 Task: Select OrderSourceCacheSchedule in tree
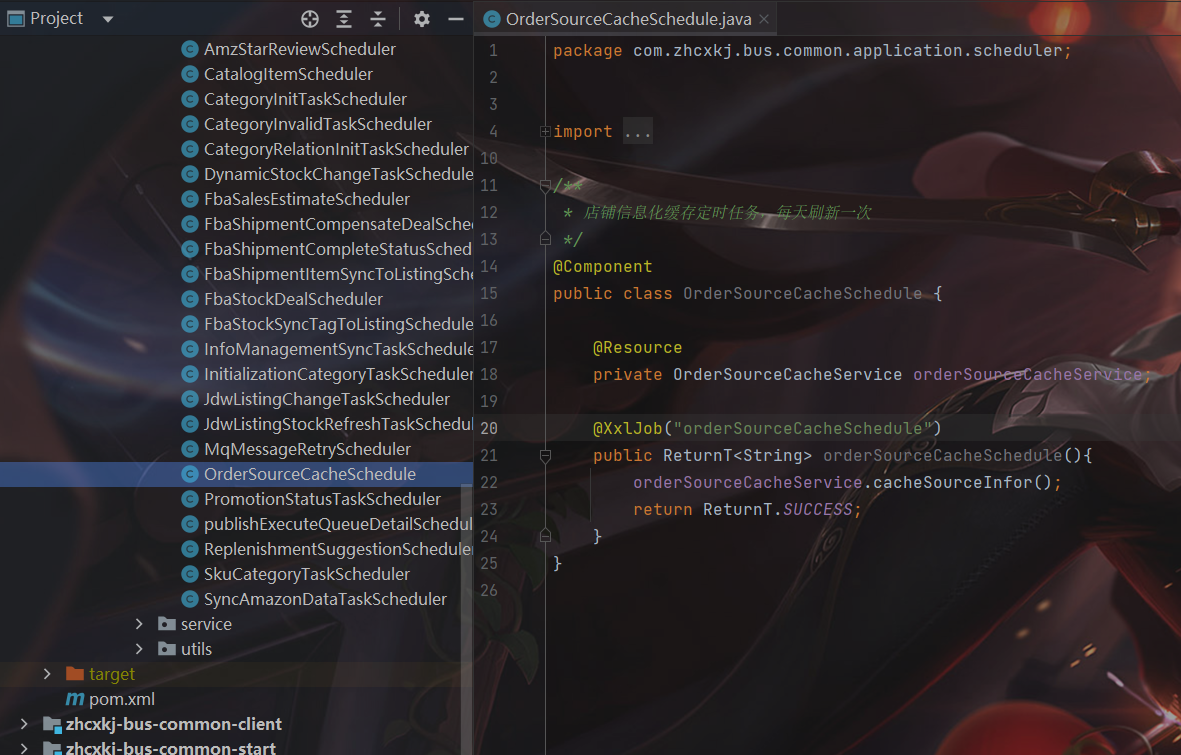pyautogui.click(x=310, y=474)
